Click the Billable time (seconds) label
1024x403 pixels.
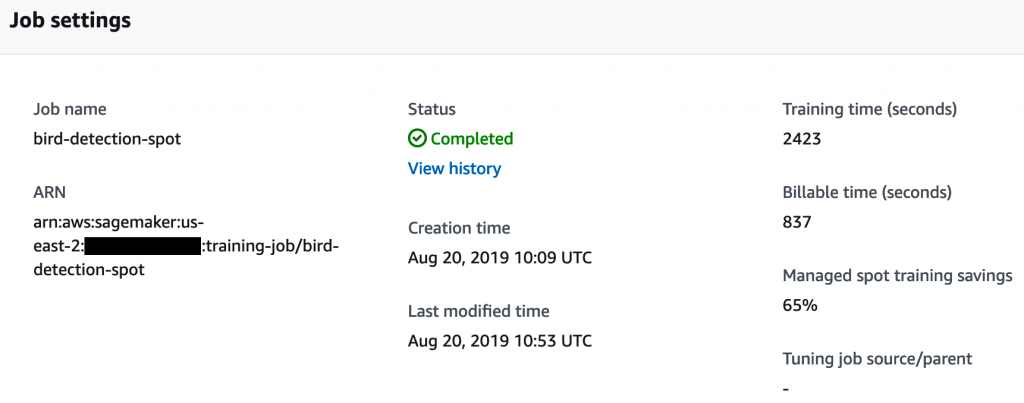(867, 192)
